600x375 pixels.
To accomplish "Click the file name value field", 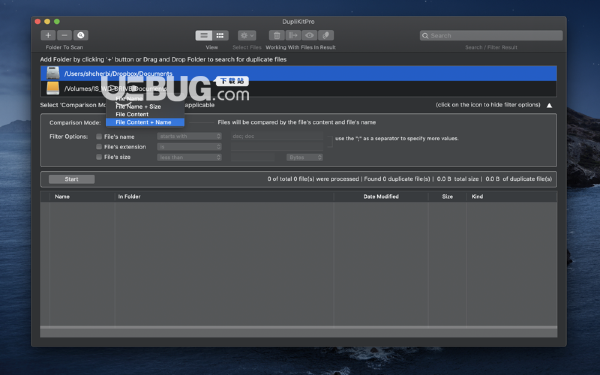I will coord(277,136).
